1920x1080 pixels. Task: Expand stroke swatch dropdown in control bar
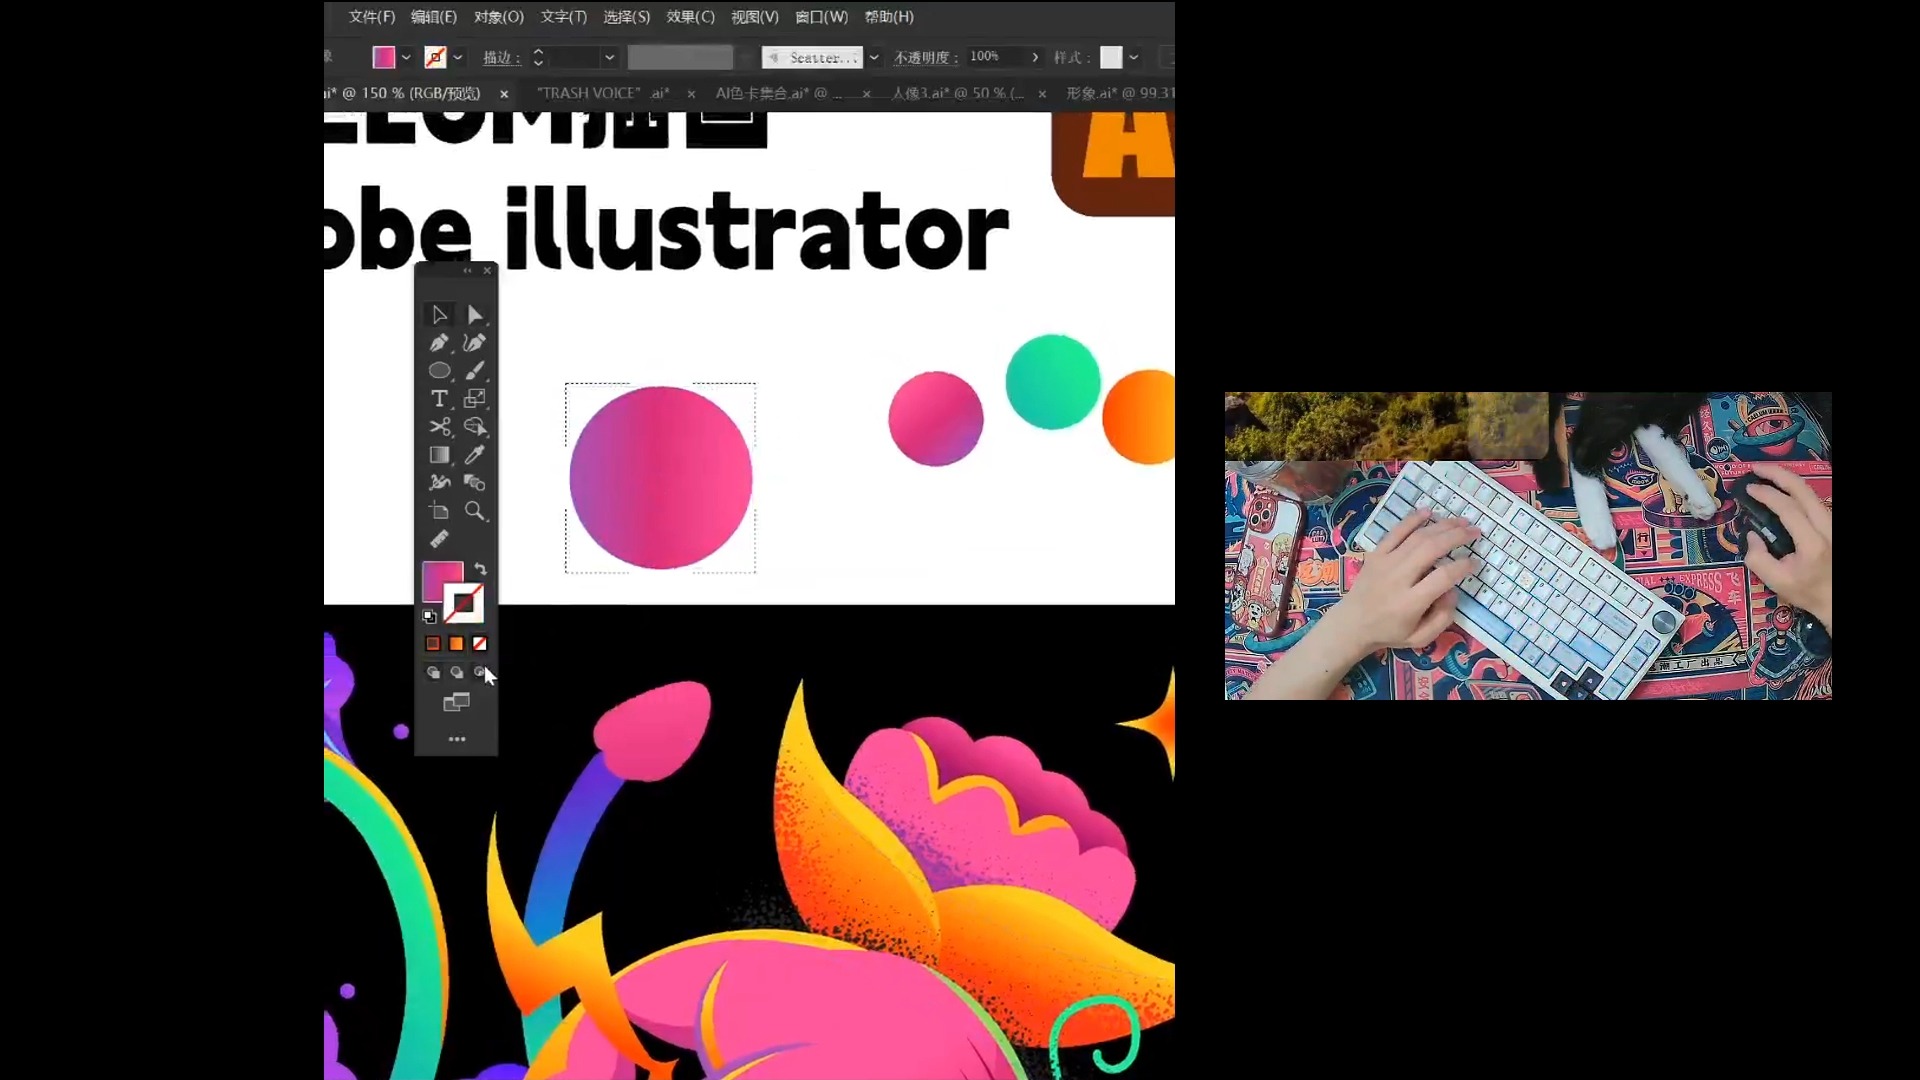[458, 58]
